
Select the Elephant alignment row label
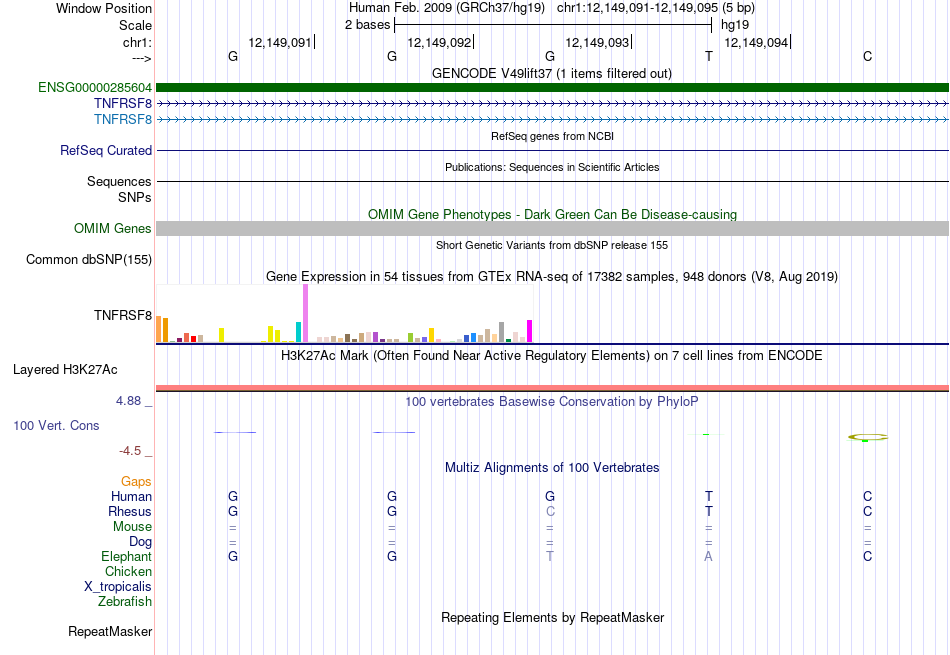click(x=126, y=556)
